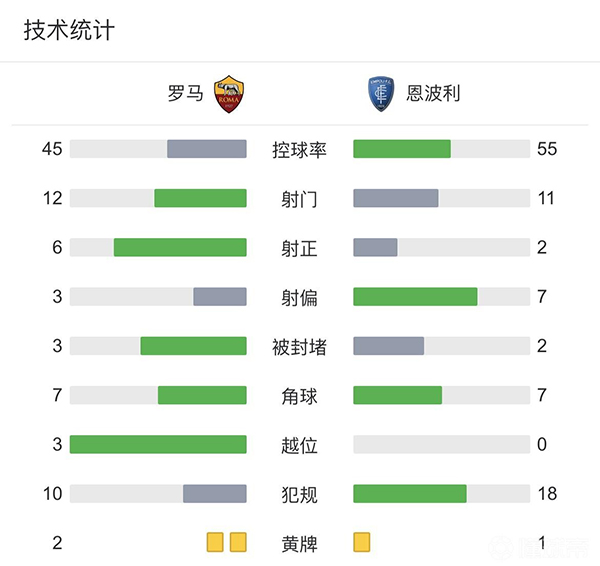Click Roma's second yellow card icon

click(x=238, y=542)
